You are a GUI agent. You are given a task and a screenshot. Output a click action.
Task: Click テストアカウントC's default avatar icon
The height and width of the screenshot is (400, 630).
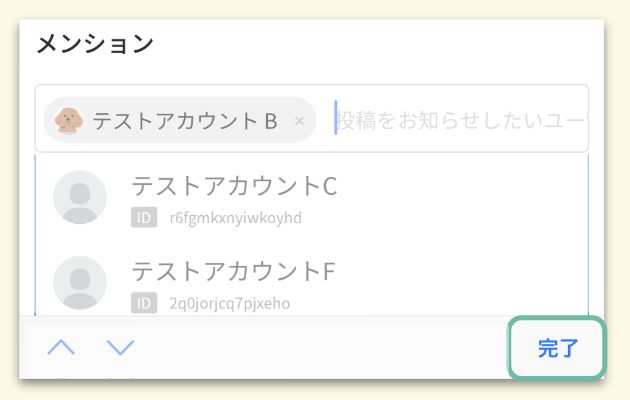click(x=80, y=197)
